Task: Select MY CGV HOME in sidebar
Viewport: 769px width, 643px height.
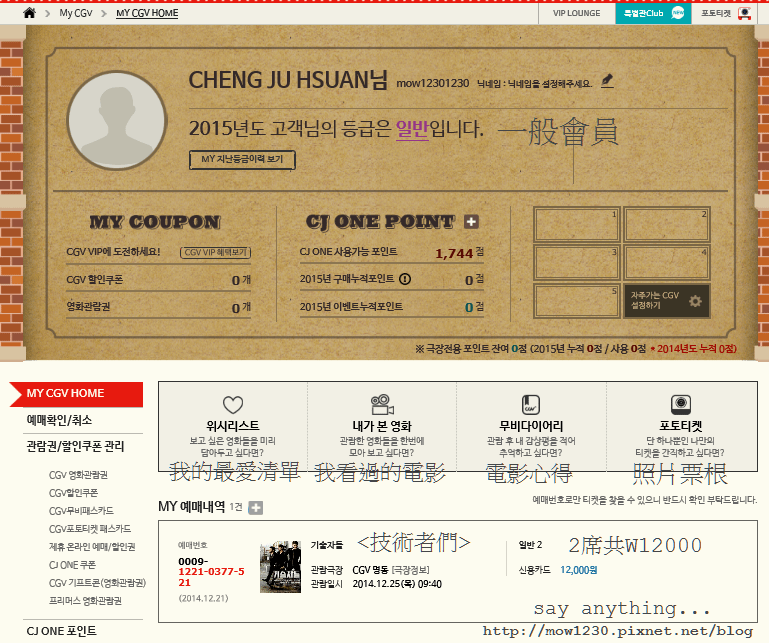Action: 77,394
